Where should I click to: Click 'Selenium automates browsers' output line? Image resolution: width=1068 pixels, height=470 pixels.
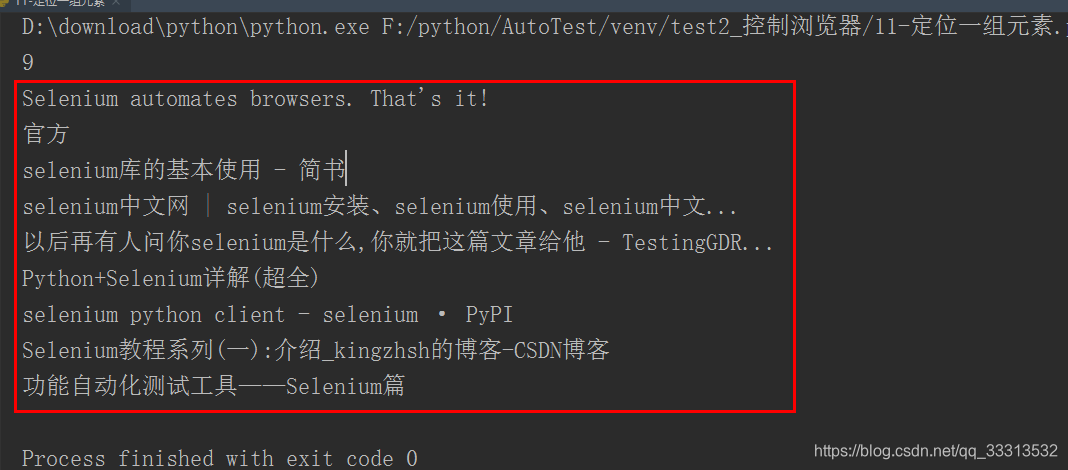pos(255,99)
